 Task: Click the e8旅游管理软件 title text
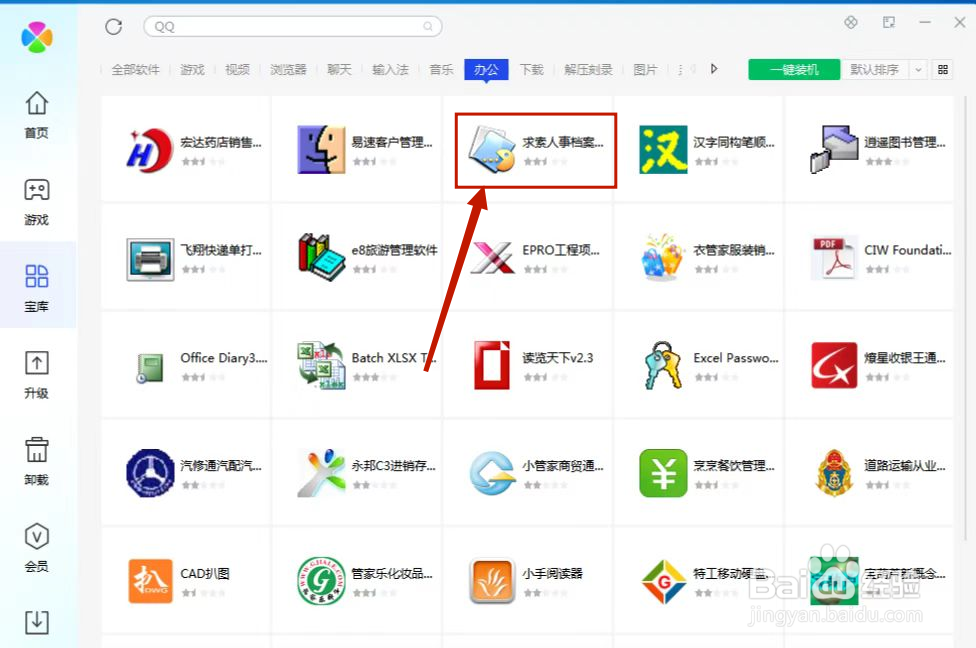click(x=395, y=250)
